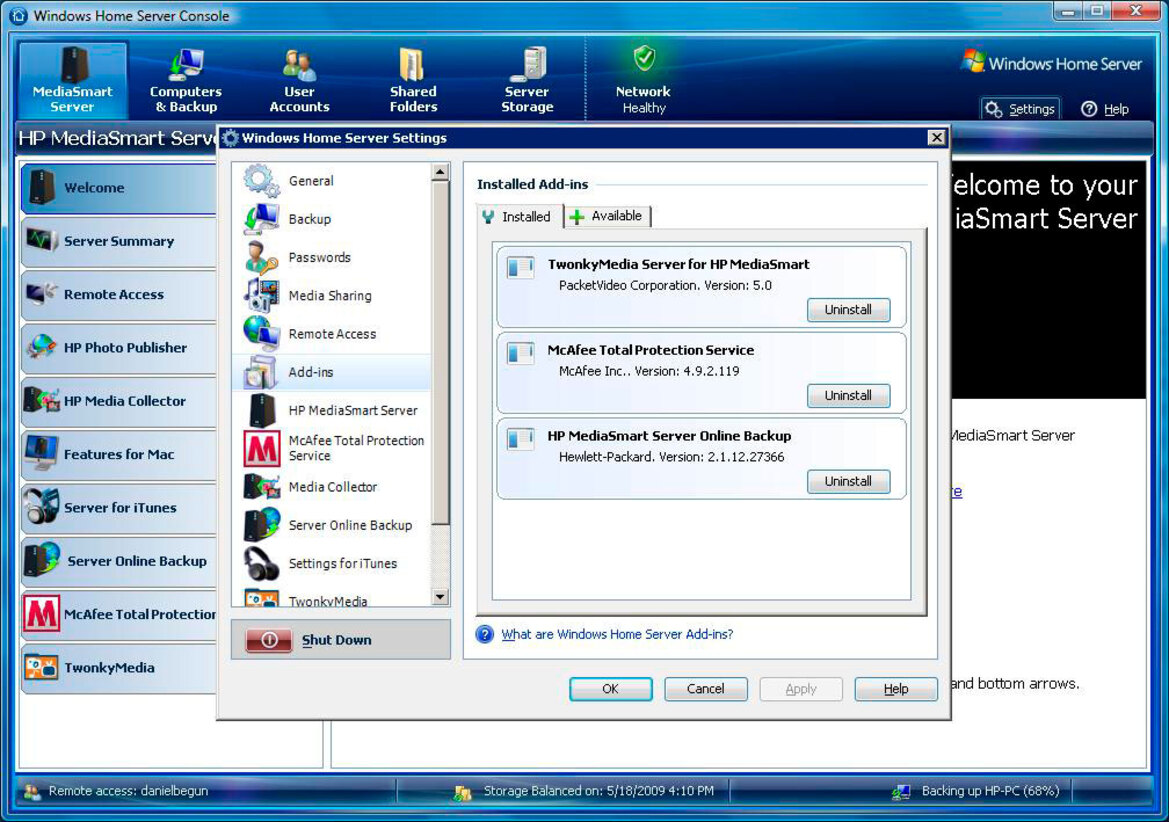Image resolution: width=1169 pixels, height=822 pixels.
Task: Select 'Hewlett-Packard. Version: 2.1.12.27366' text
Action: click(x=671, y=457)
